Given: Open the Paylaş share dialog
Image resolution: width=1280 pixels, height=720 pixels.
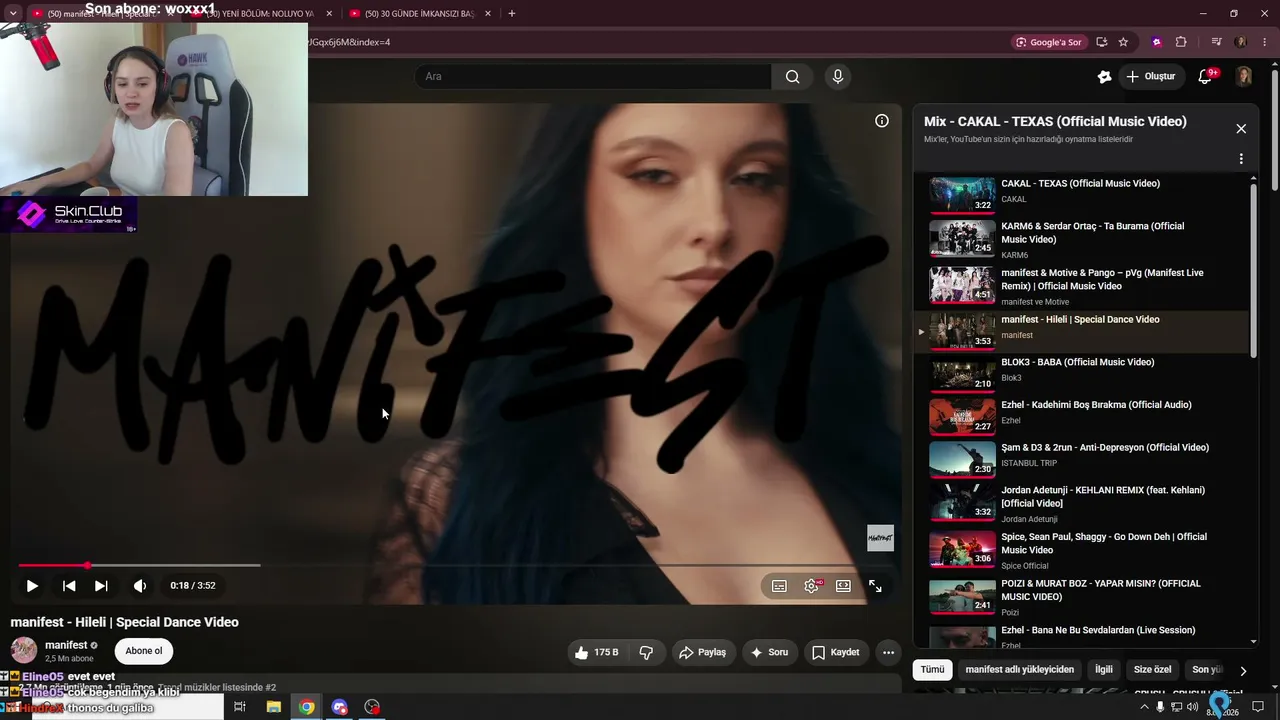Looking at the screenshot, I should (702, 653).
